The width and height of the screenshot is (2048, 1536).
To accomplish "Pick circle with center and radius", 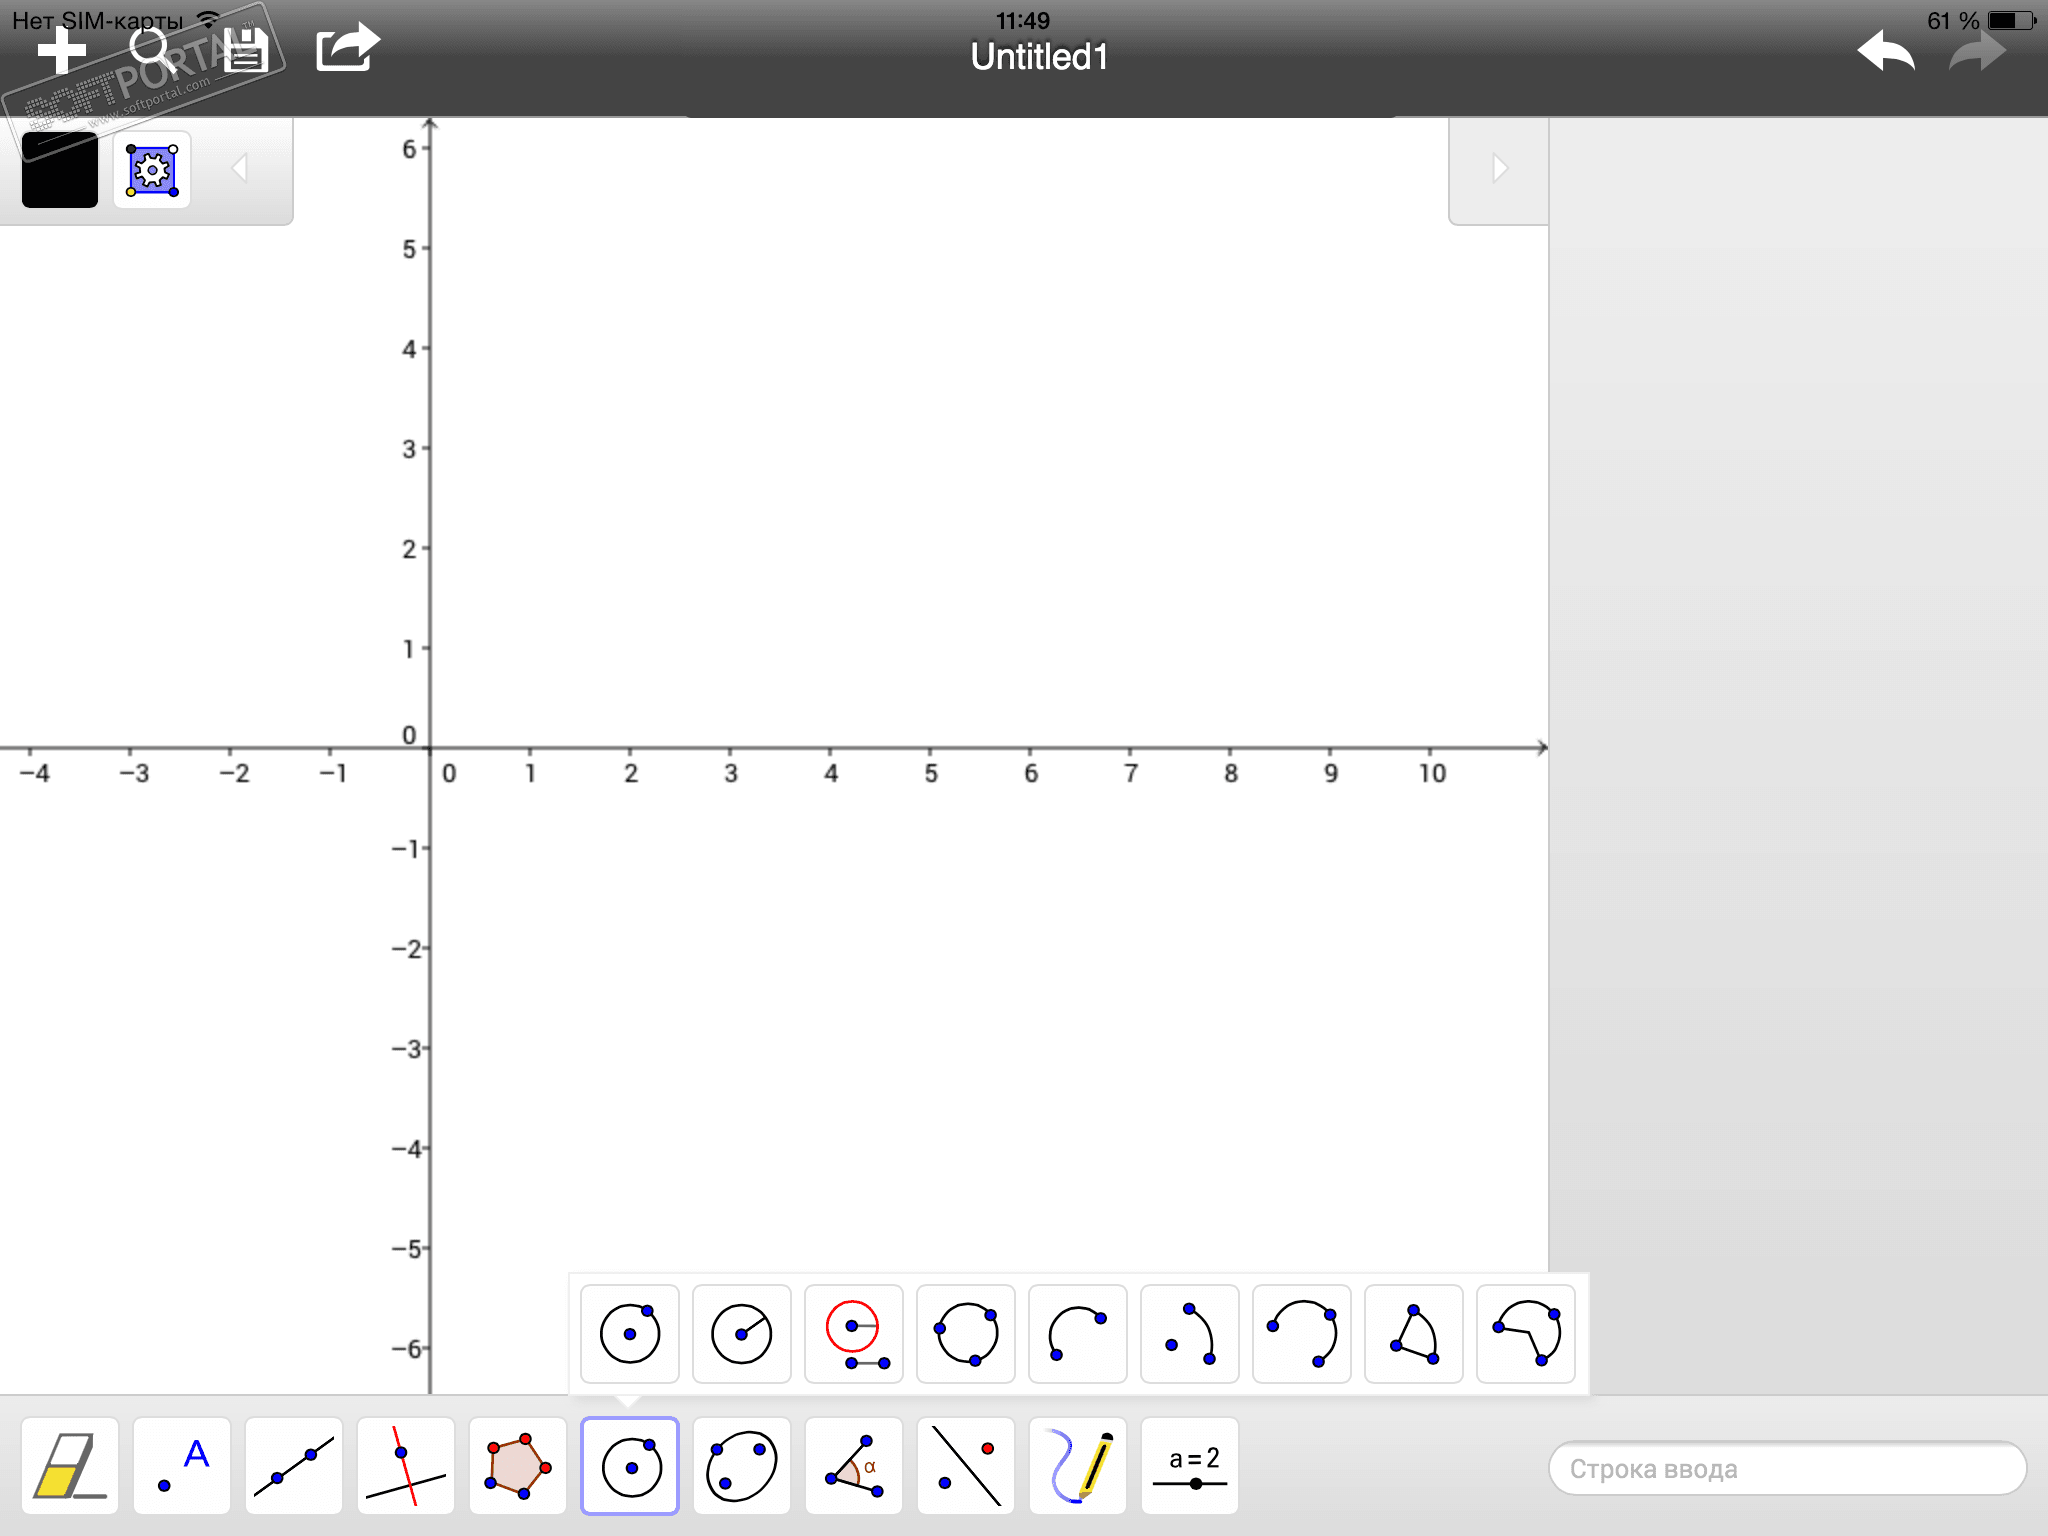I will 742,1334.
